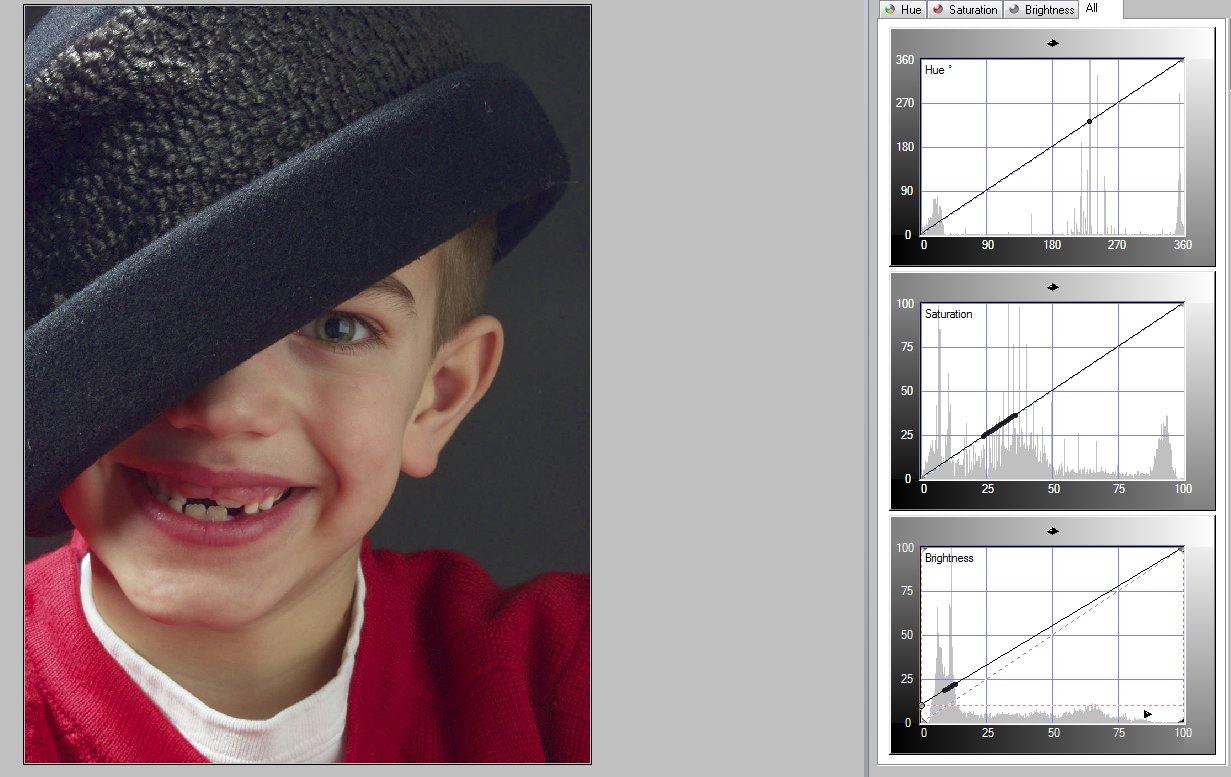
Task: Click the red sweater in the preview image
Action: tap(470, 660)
